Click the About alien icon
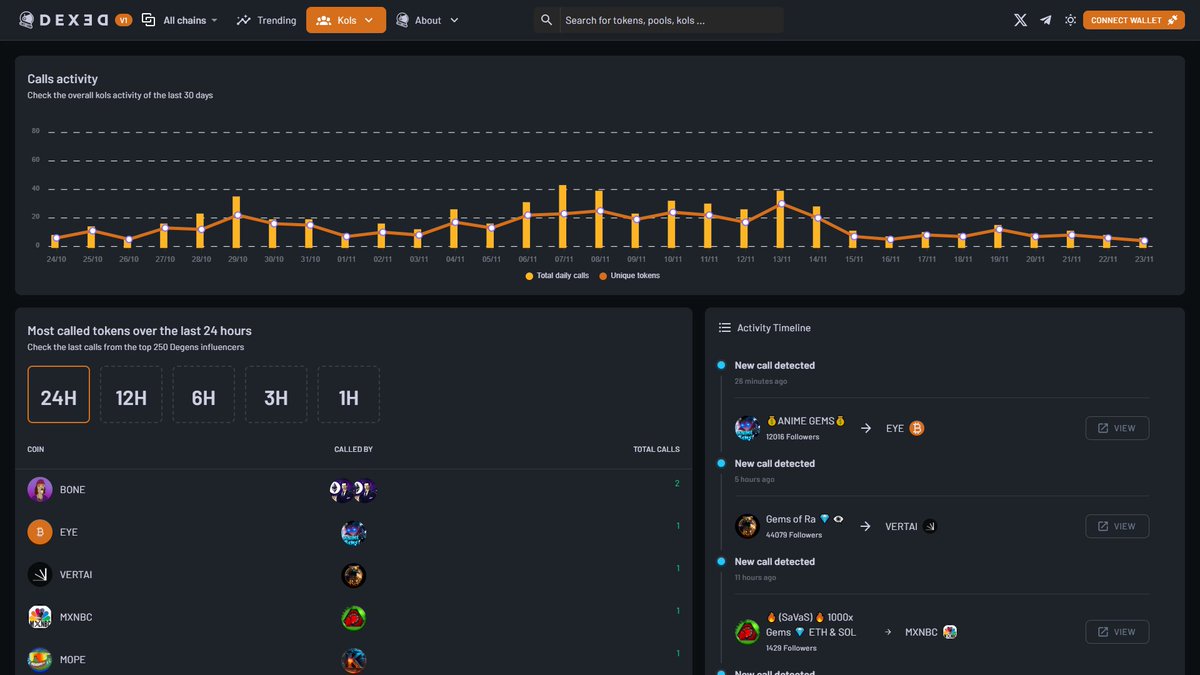Viewport: 1200px width, 675px height. pyautogui.click(x=402, y=20)
